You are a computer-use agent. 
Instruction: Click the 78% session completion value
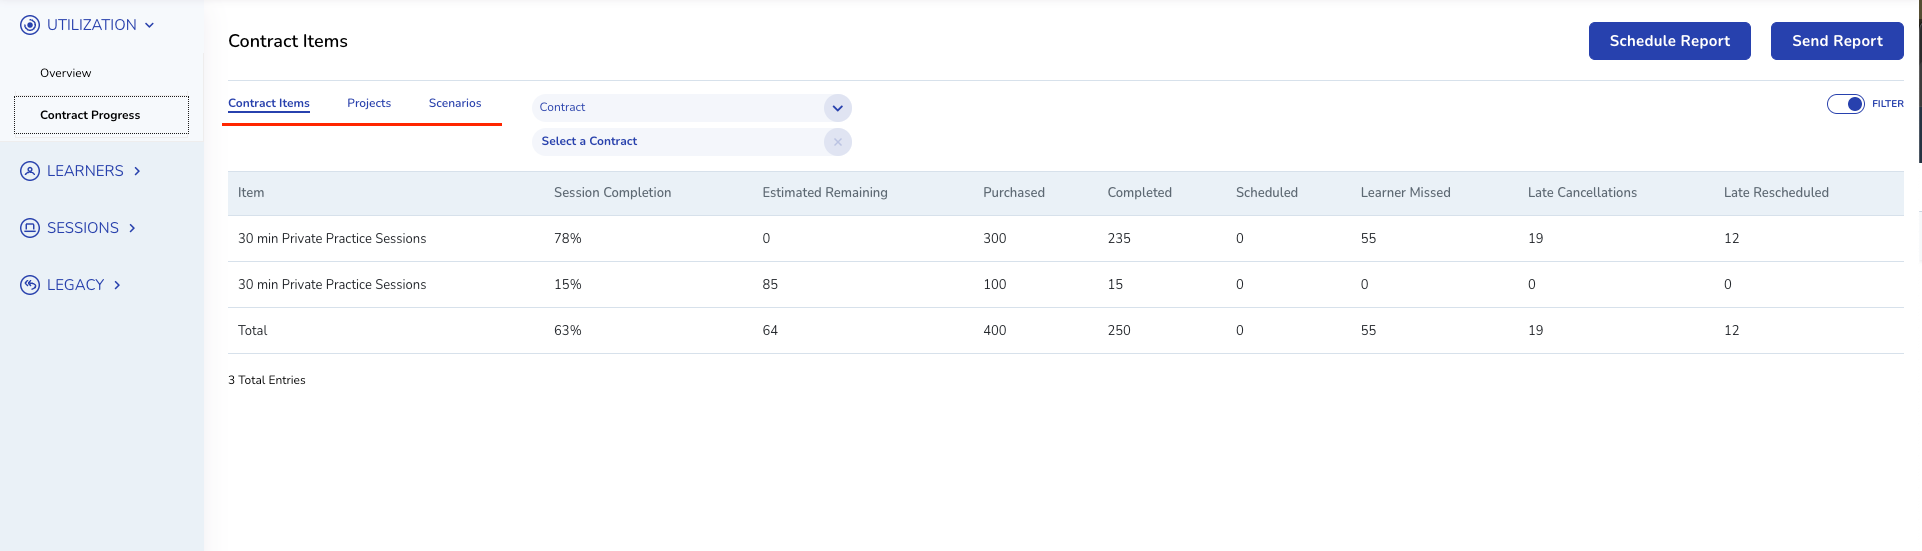click(x=568, y=239)
